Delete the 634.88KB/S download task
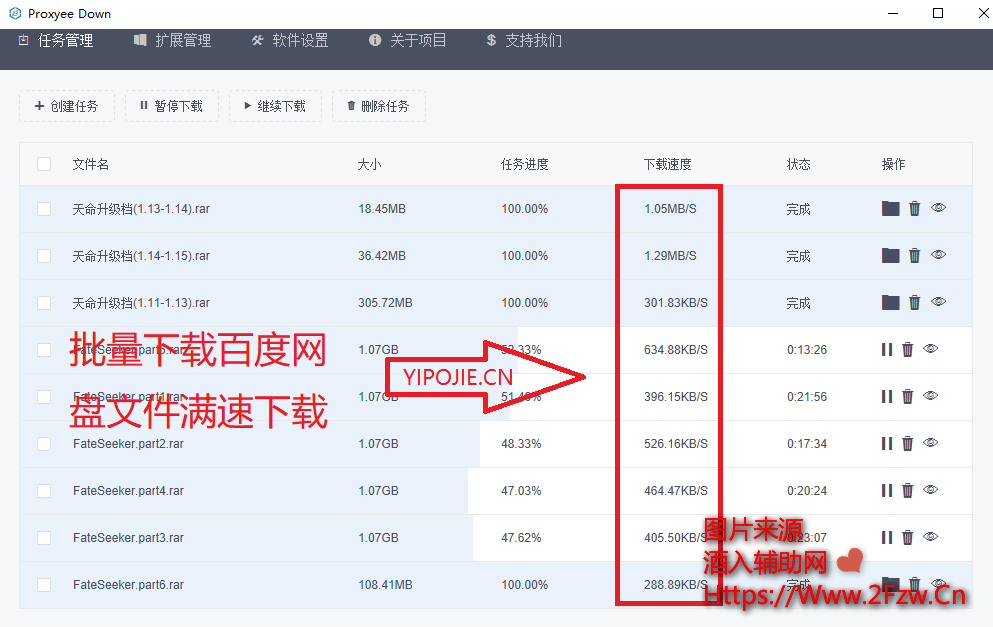 pos(908,349)
